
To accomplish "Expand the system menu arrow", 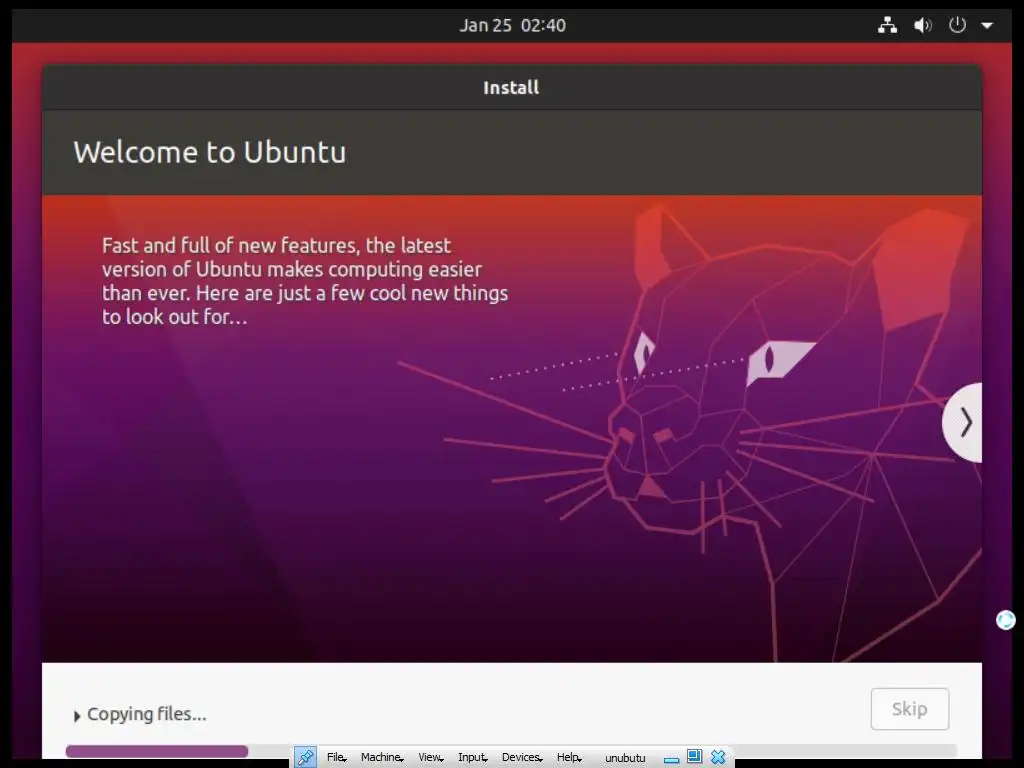I will [987, 26].
